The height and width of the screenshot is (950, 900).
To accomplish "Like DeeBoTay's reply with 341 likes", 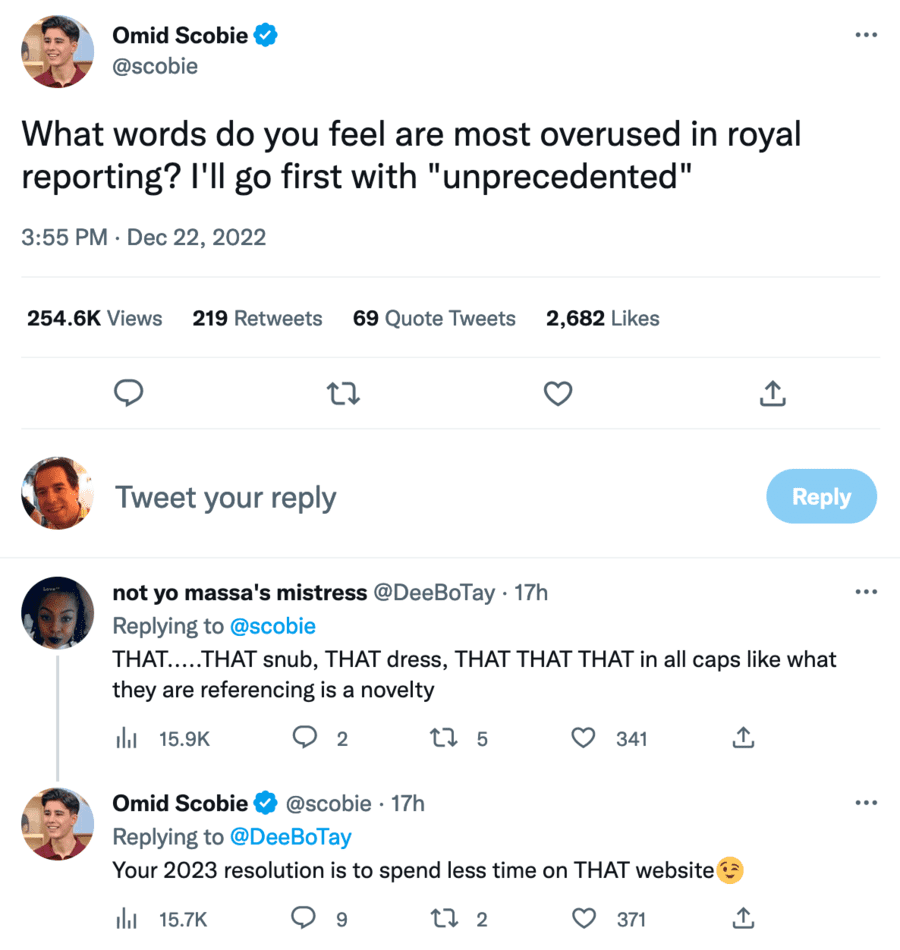I will tap(583, 739).
